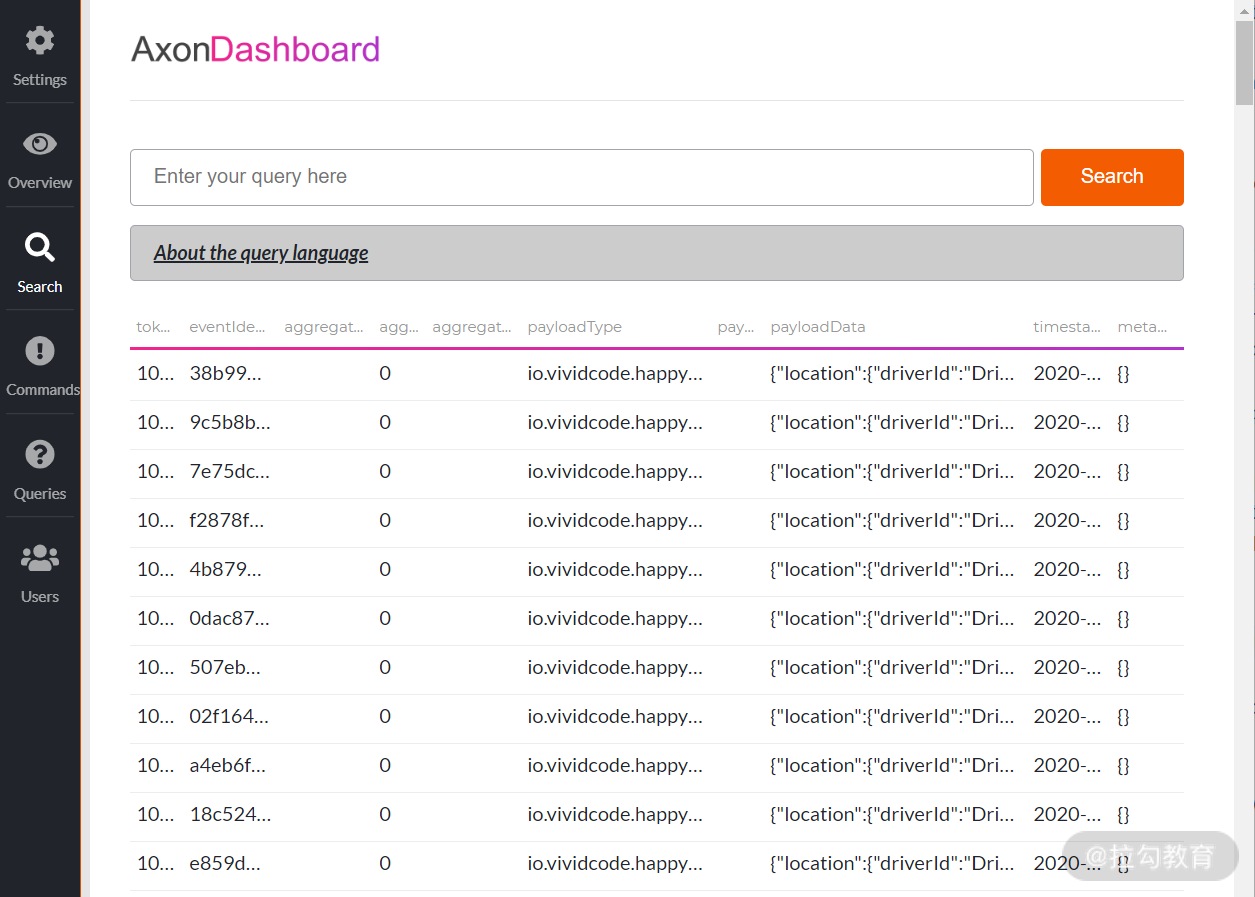Screen dimensions: 1255x897
Task: Select event ID 02f164... cell
Action: point(229,717)
